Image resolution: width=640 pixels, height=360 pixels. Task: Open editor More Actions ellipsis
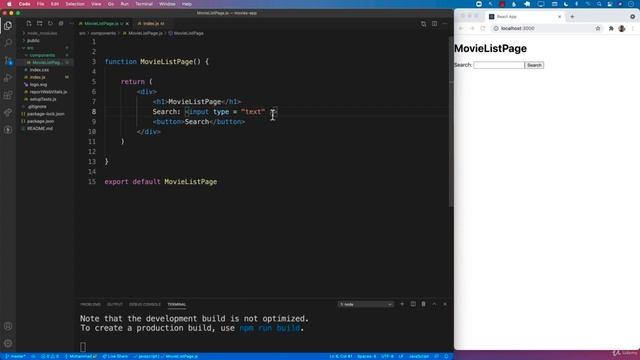445,24
